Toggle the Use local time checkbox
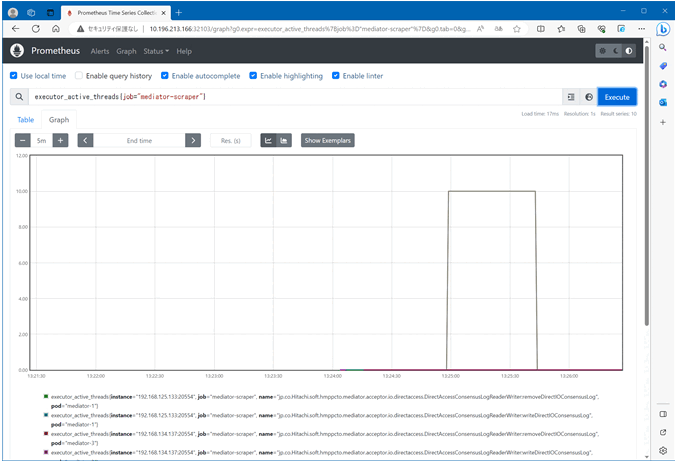This screenshot has width=676, height=462. point(13,76)
